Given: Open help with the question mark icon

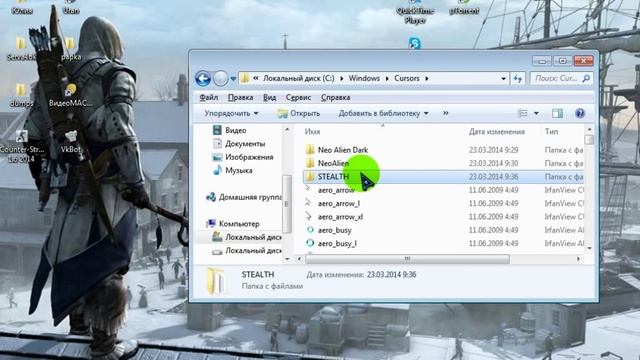Looking at the screenshot, I should (x=580, y=113).
